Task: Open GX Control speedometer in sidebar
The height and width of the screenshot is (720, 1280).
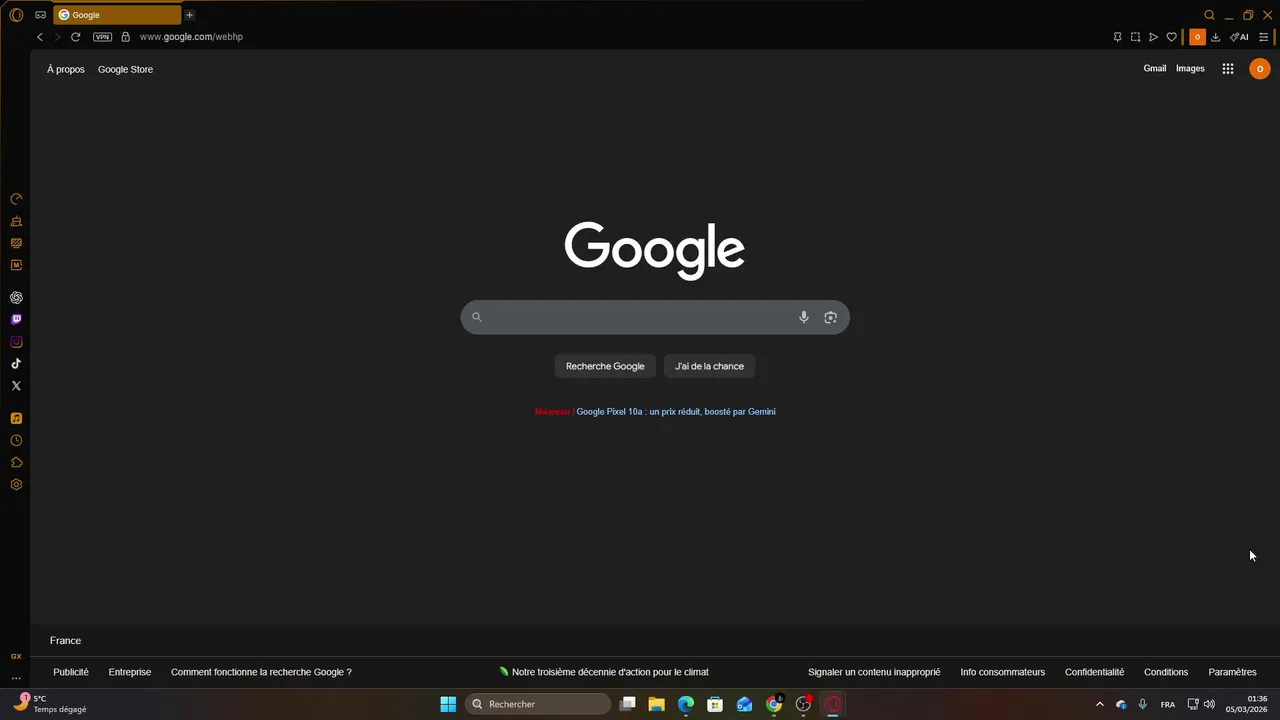Action: coord(16,199)
